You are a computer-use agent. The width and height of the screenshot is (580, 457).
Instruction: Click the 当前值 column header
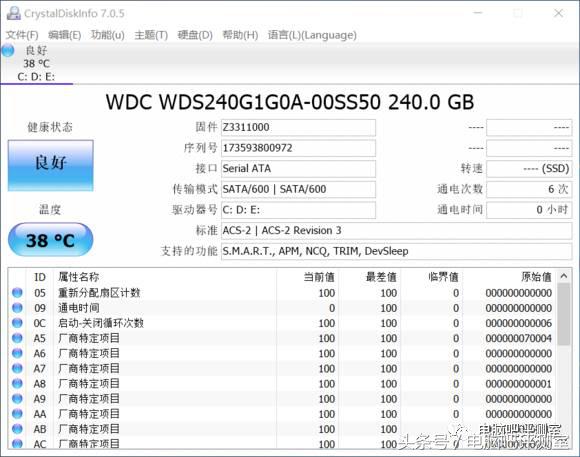[307, 277]
